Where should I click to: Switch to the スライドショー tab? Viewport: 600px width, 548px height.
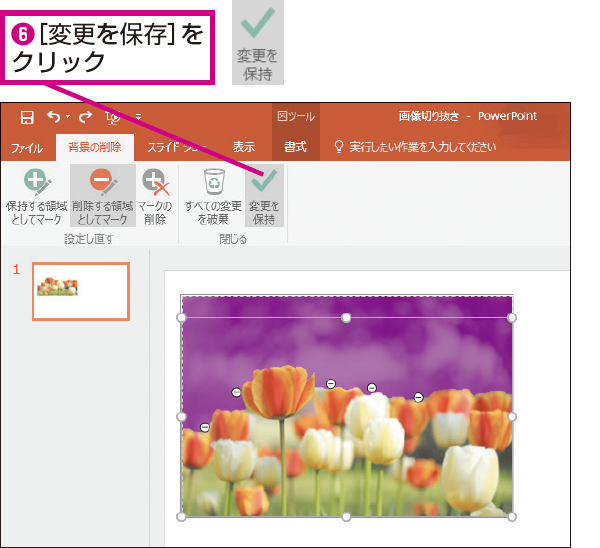tap(176, 147)
